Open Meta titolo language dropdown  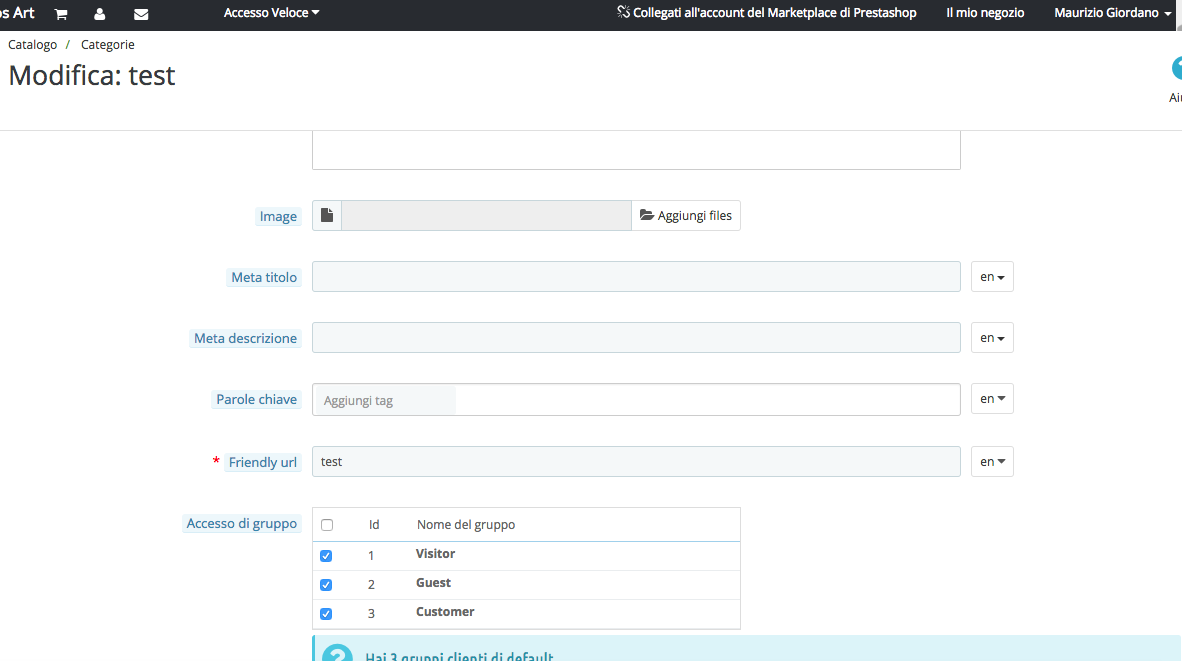point(992,277)
